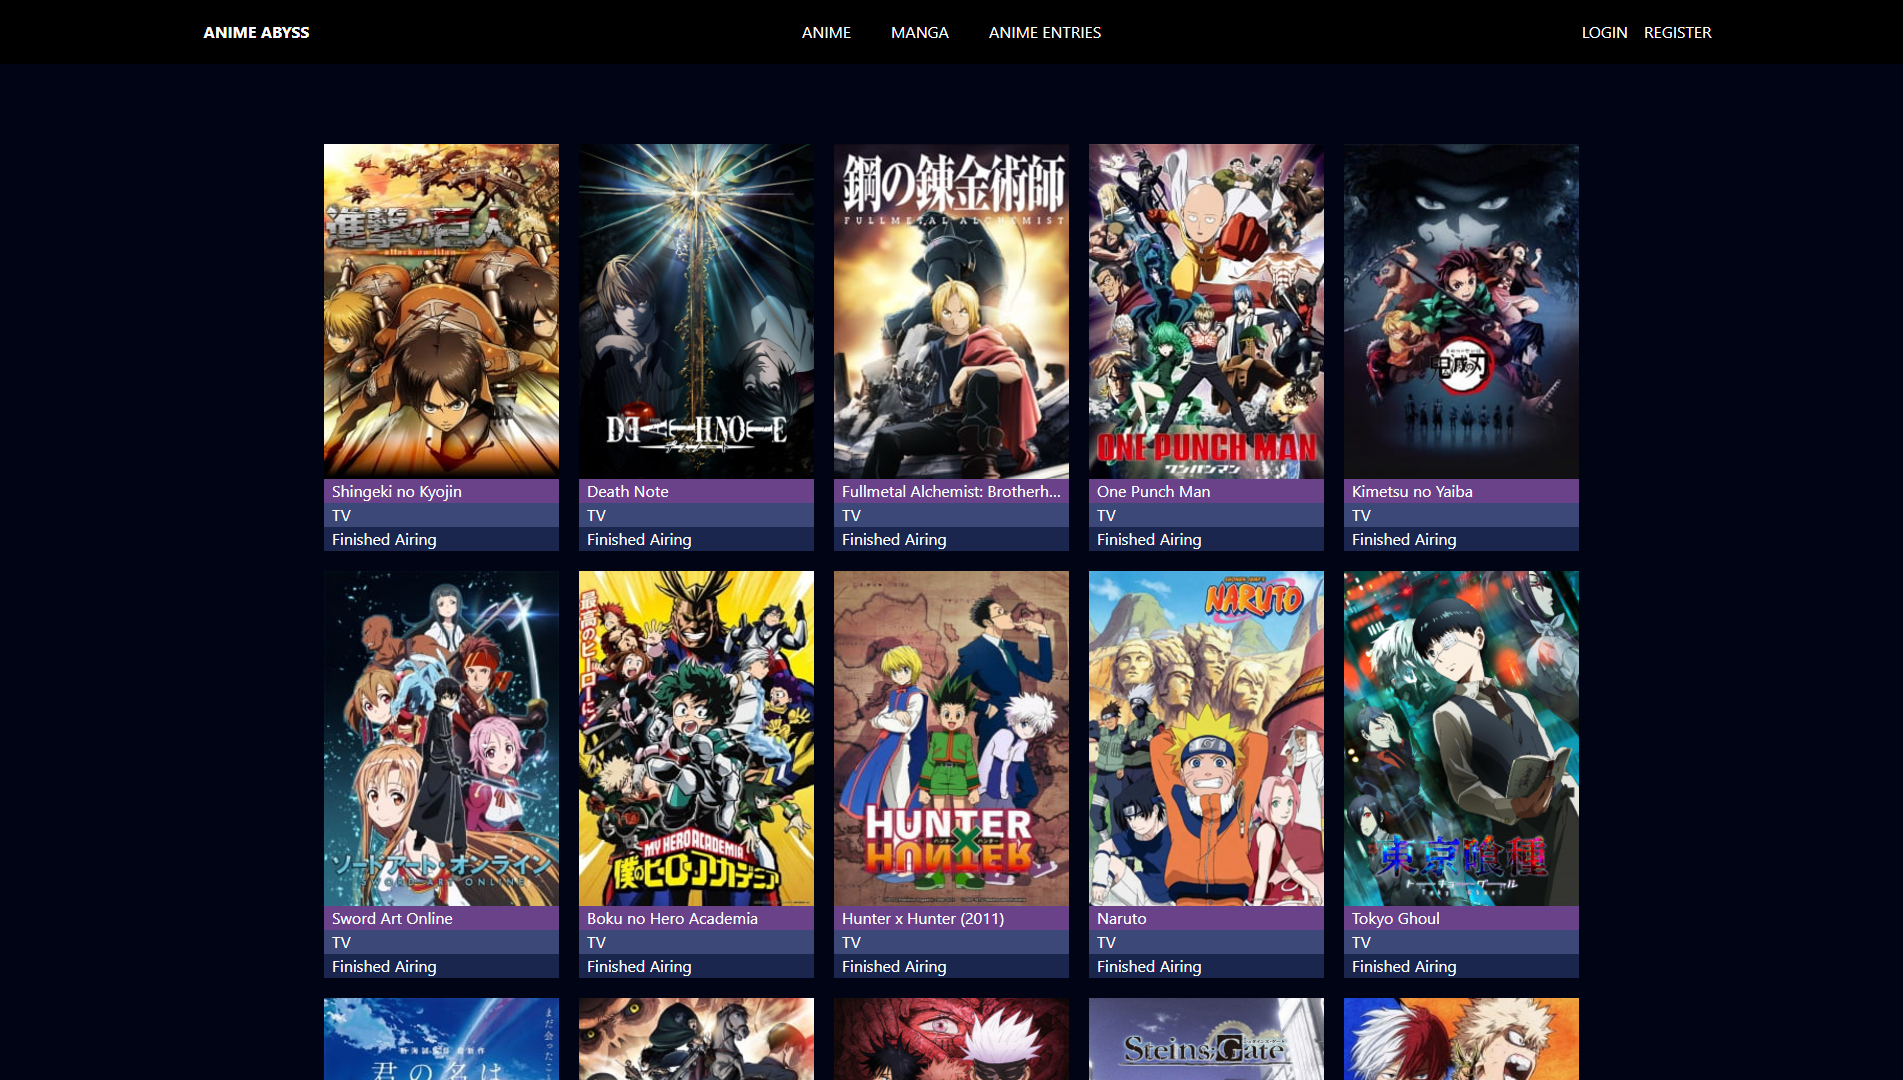Go to the Anime menu item
1903x1080 pixels.
click(826, 32)
